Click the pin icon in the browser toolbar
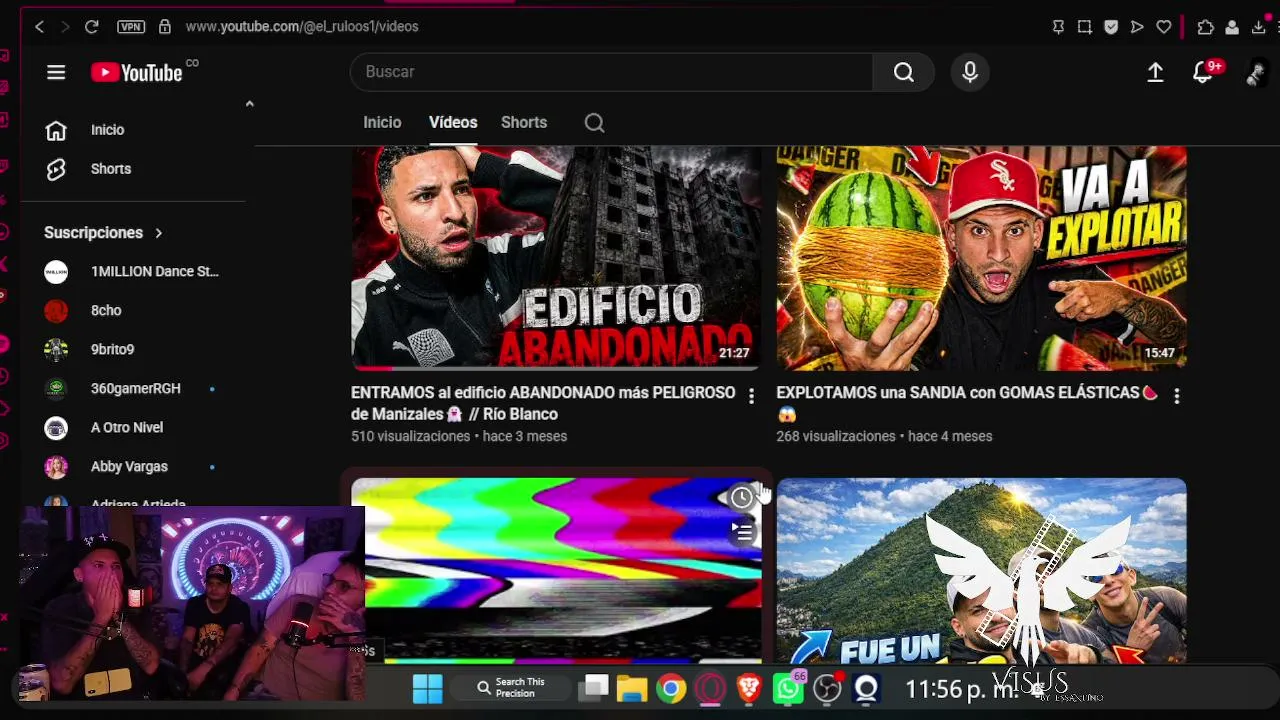The image size is (1280, 720). [x=1058, y=27]
